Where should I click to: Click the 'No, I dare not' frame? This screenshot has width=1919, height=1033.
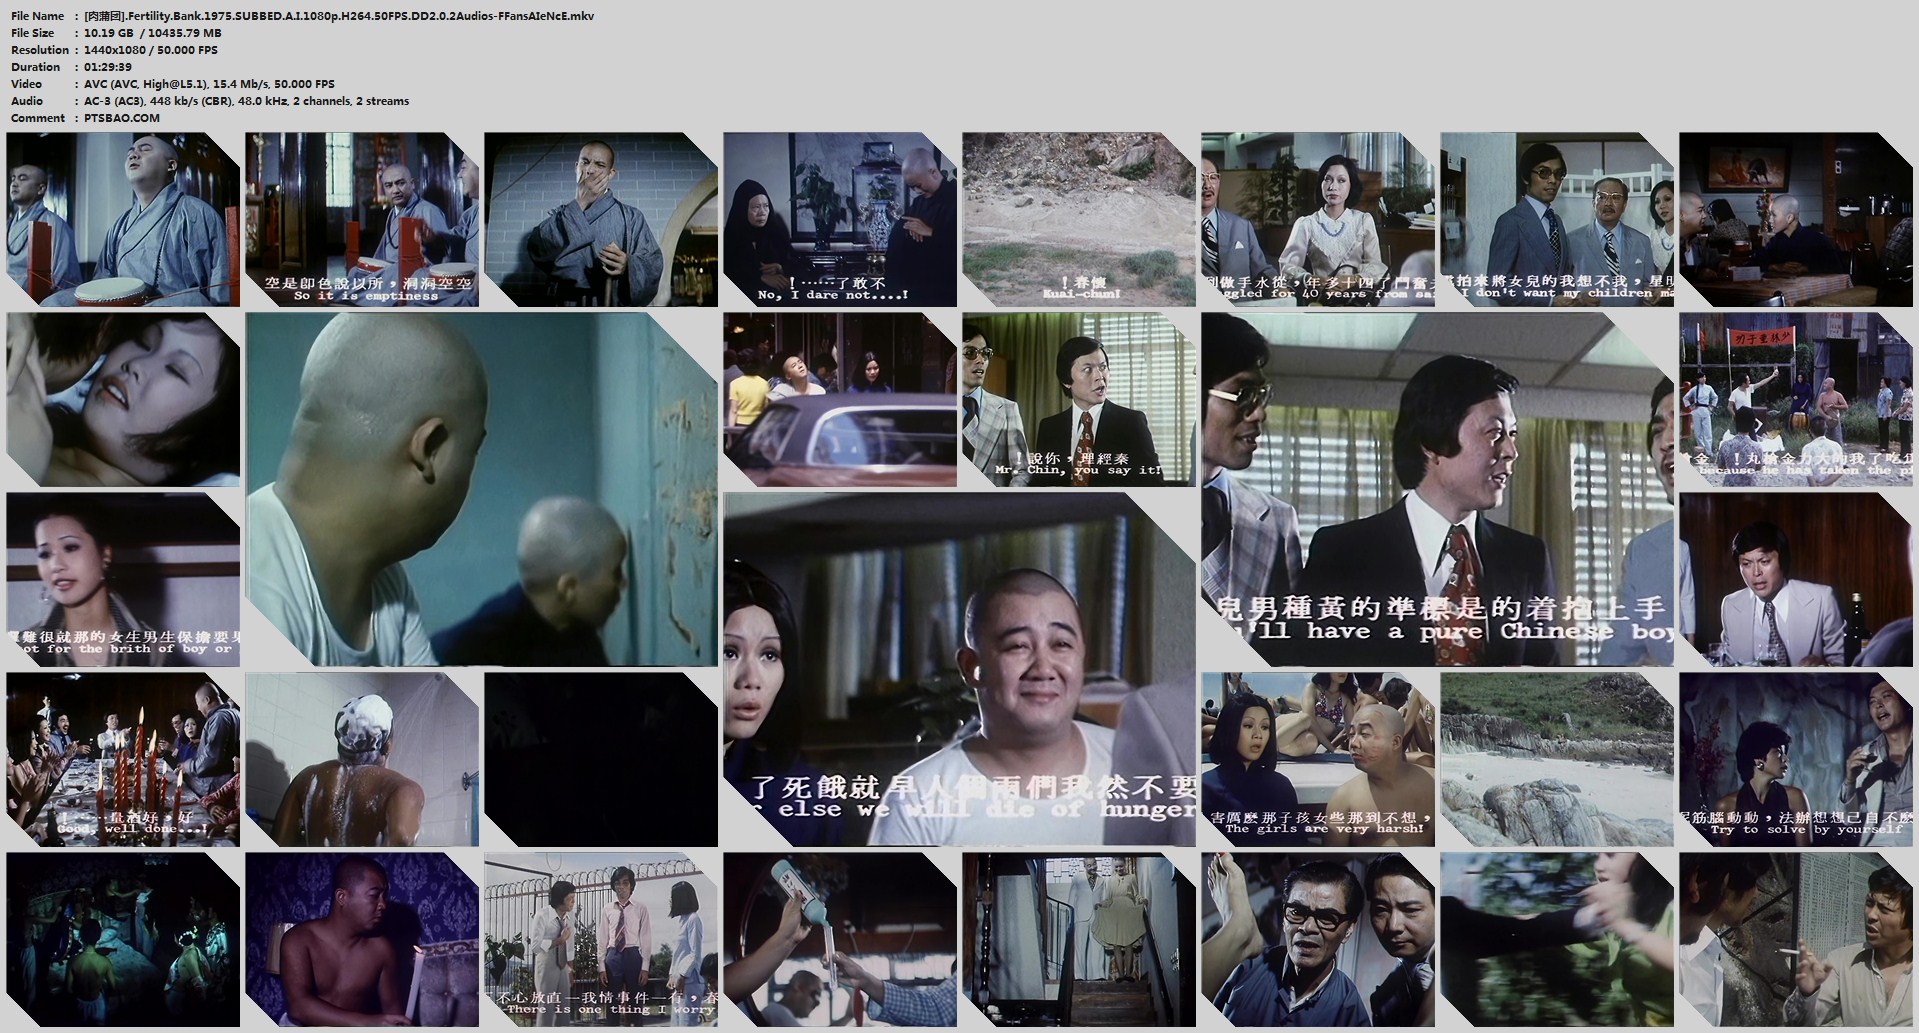839,220
